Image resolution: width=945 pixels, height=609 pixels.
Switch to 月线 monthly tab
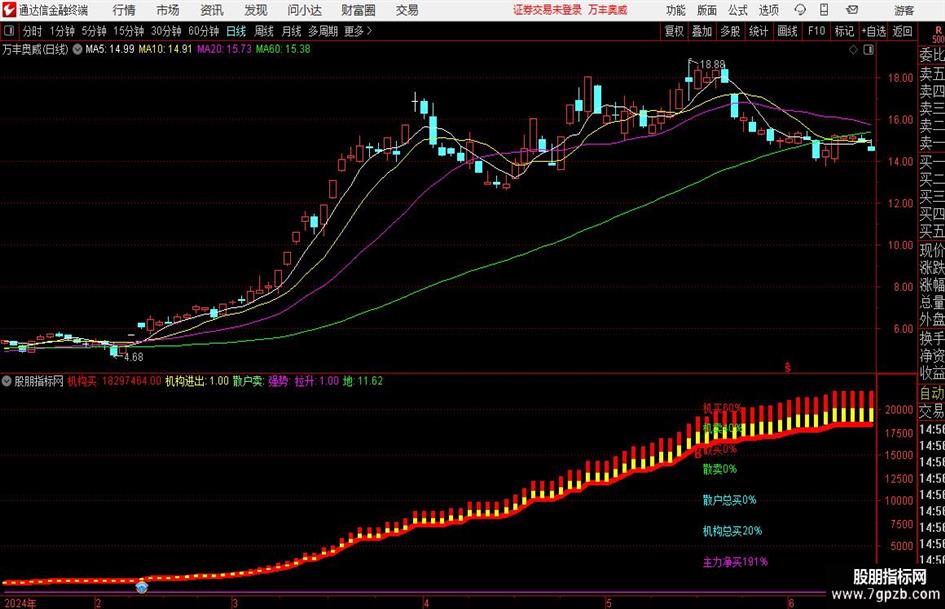292,31
